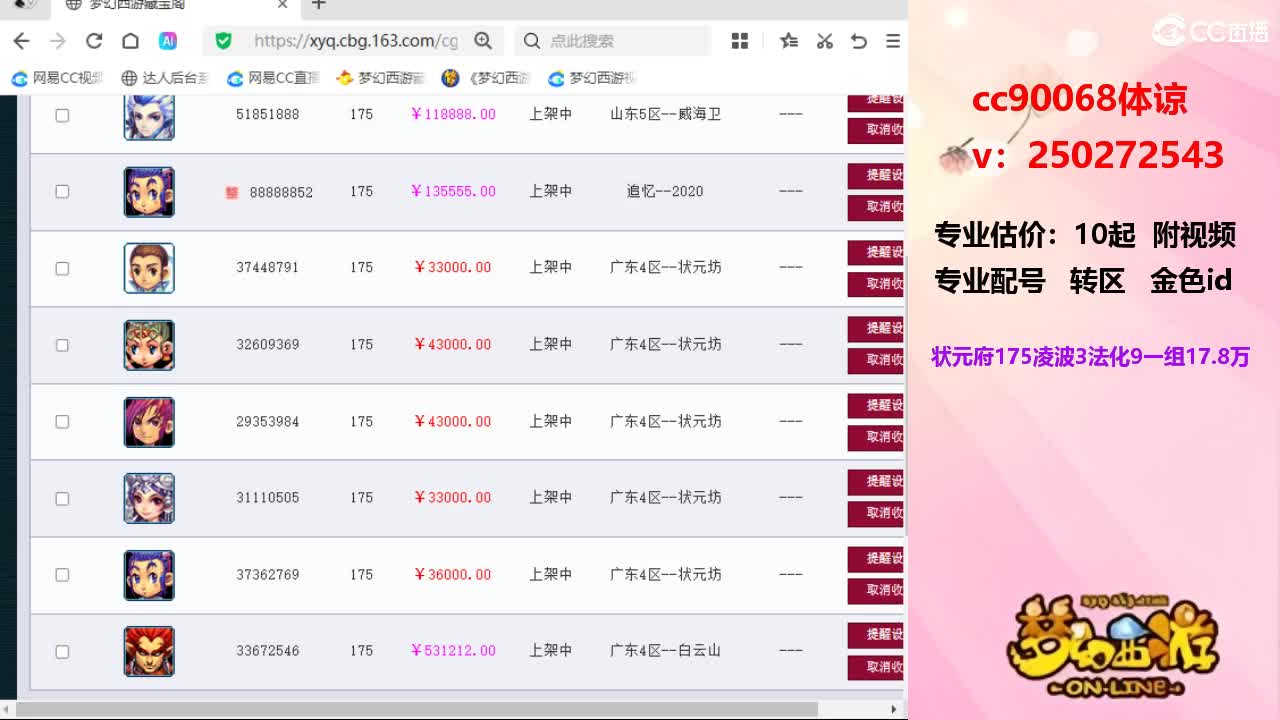Open the 达人后台 bookmark
Image resolution: width=1280 pixels, height=720 pixels.
(x=165, y=78)
